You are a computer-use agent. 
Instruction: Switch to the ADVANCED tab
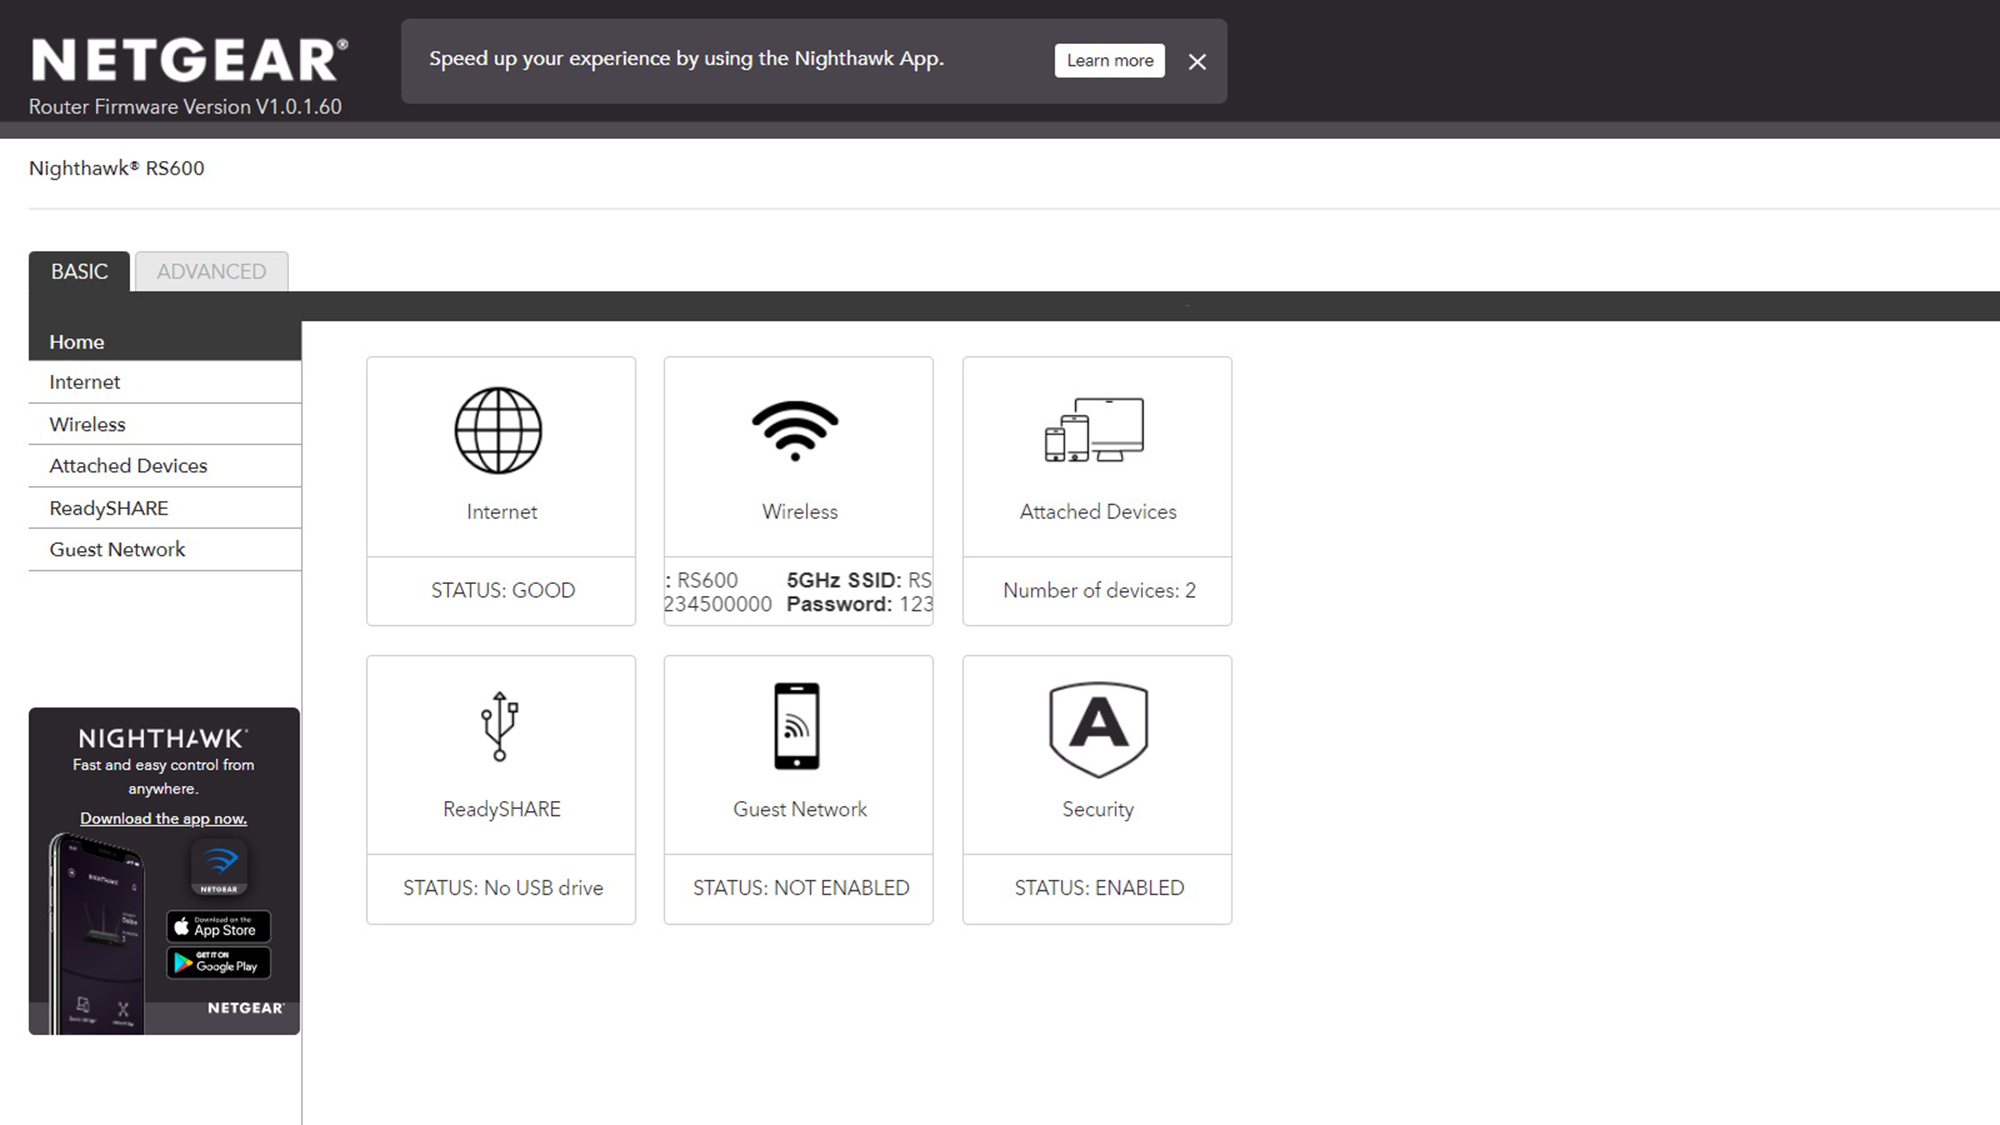[x=211, y=271]
